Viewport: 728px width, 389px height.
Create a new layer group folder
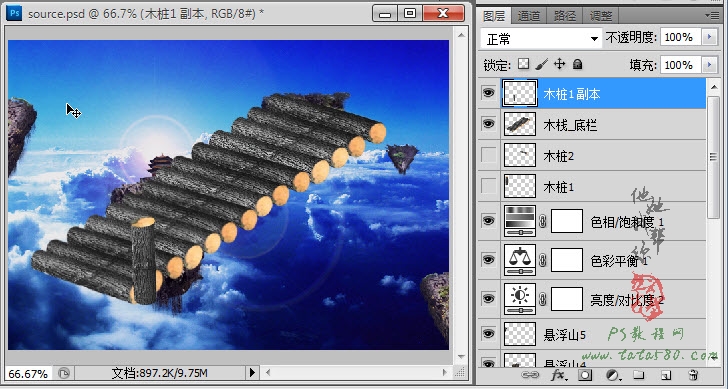pyautogui.click(x=639, y=375)
